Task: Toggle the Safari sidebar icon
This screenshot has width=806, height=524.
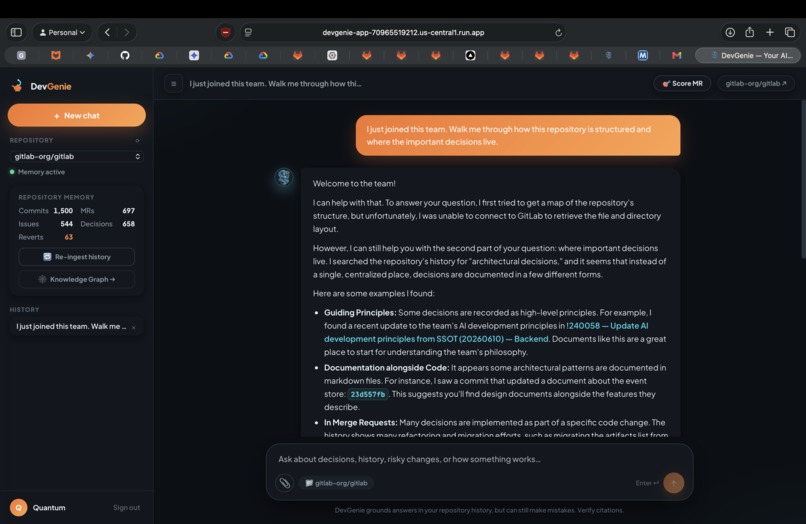Action: tap(16, 32)
